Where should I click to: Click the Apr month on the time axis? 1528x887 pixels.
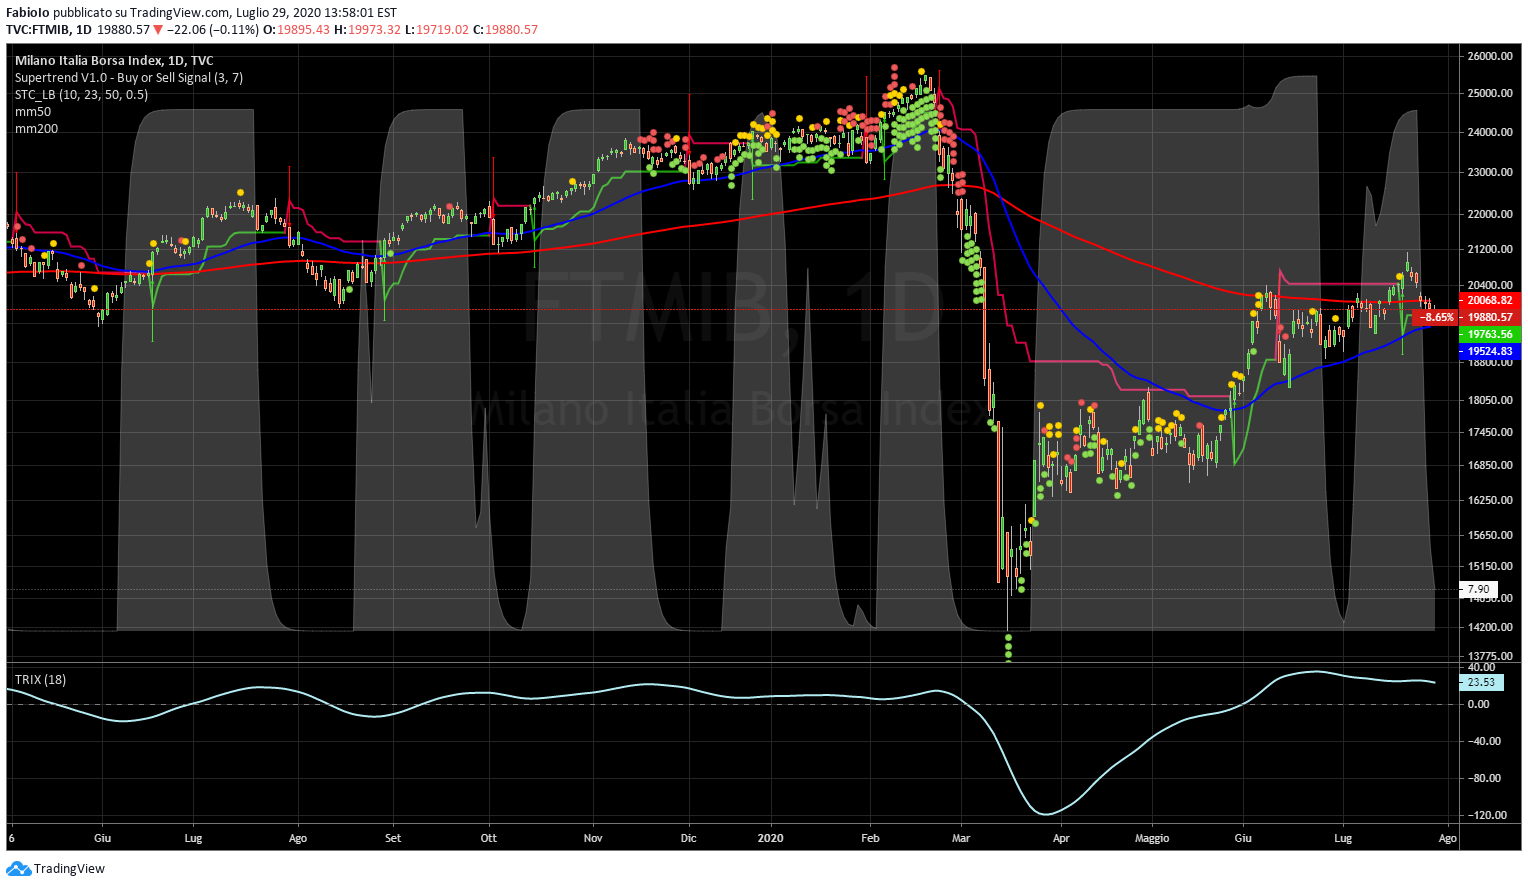(x=1061, y=838)
